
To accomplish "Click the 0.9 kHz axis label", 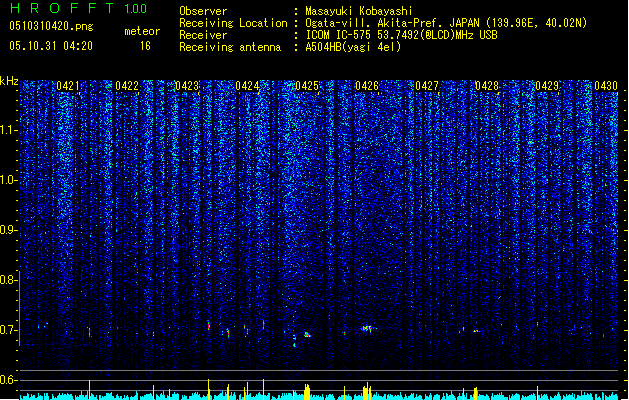I will point(8,230).
